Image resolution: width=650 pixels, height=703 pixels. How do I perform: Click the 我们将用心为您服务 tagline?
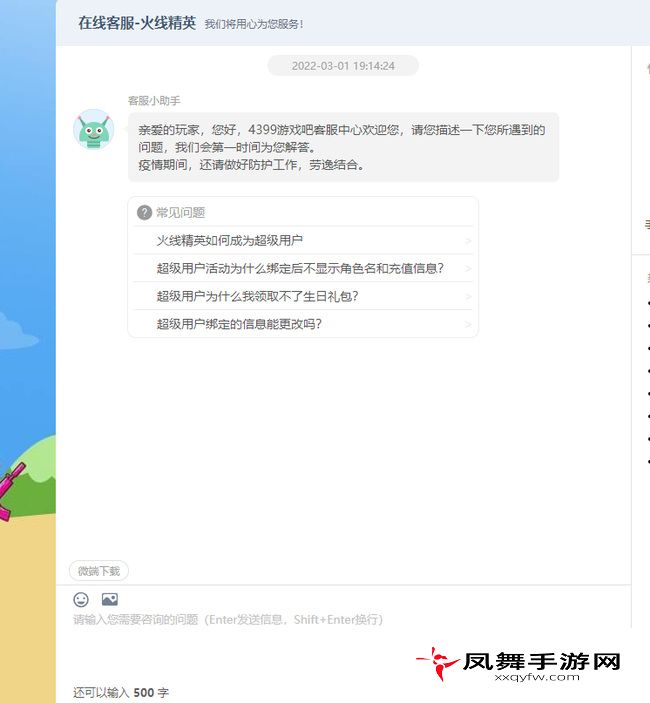[x=254, y=24]
